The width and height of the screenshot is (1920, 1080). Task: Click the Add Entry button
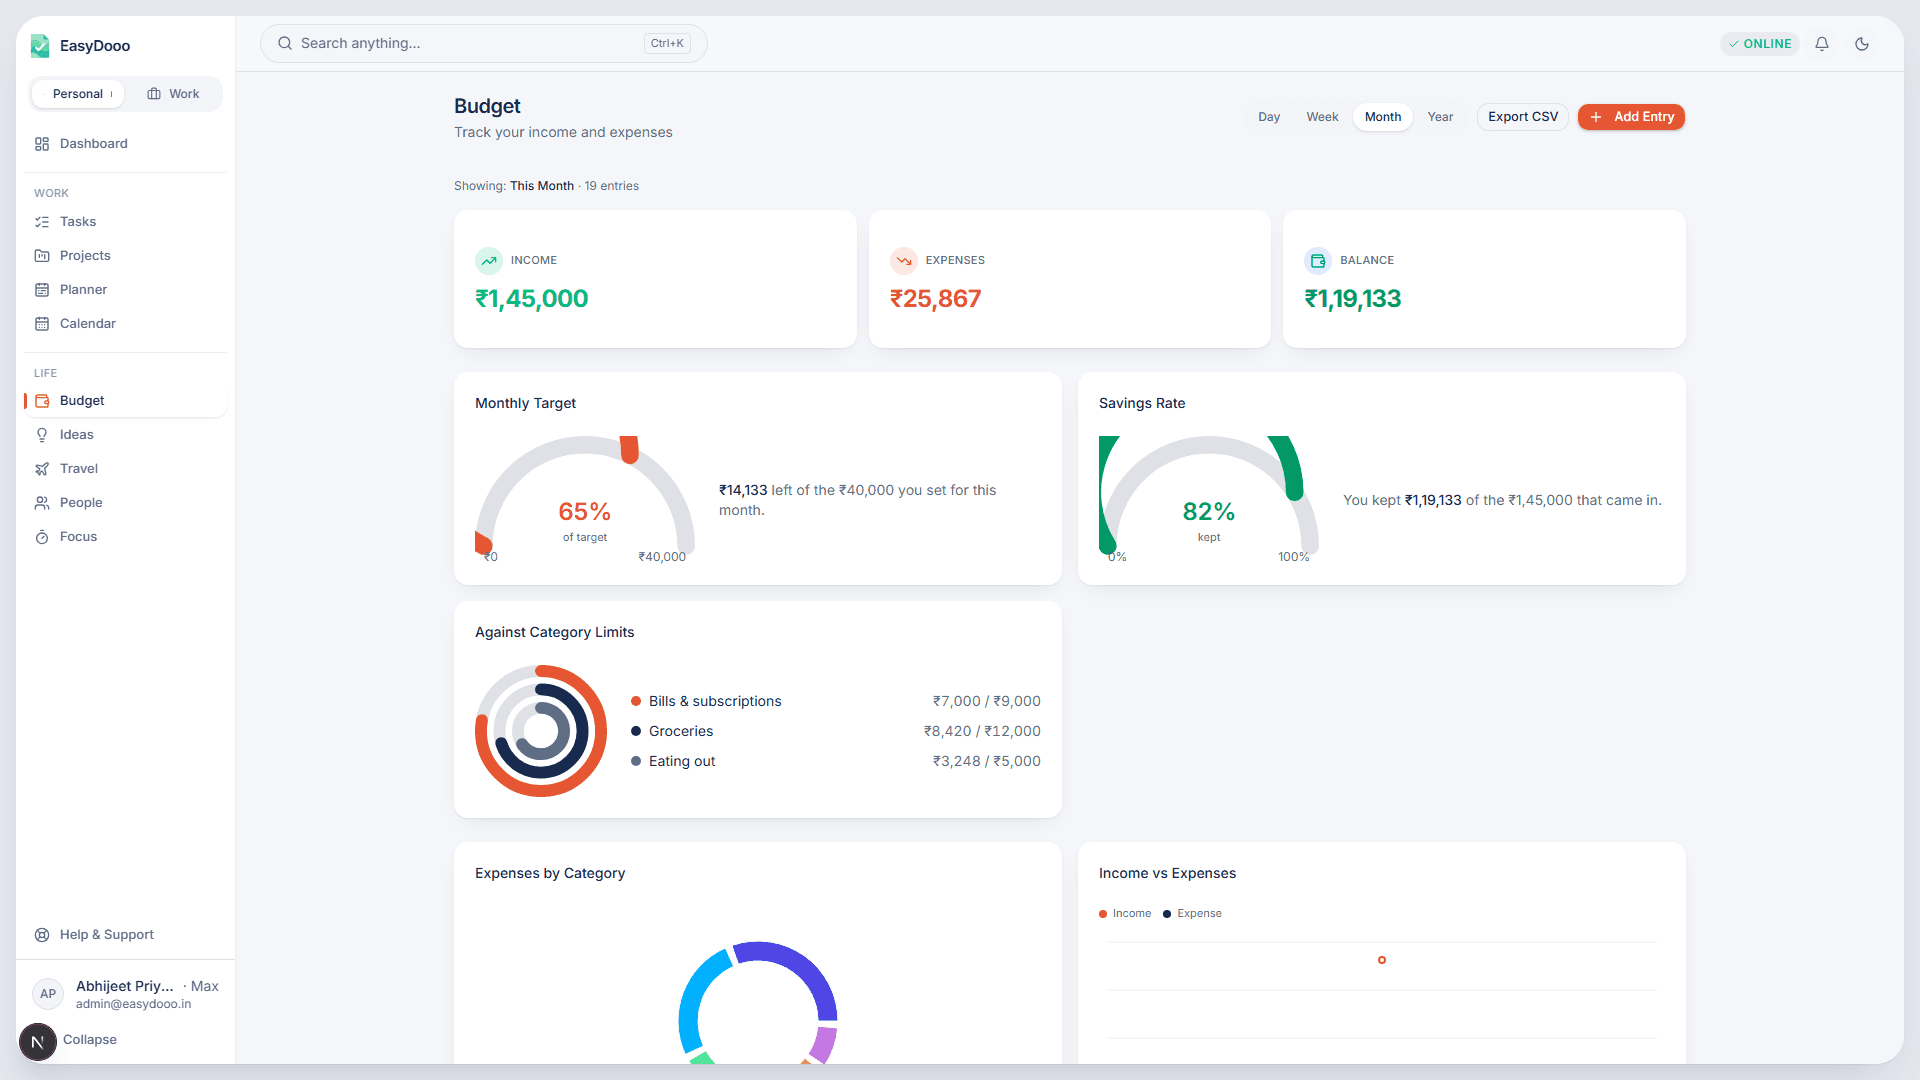tap(1631, 117)
